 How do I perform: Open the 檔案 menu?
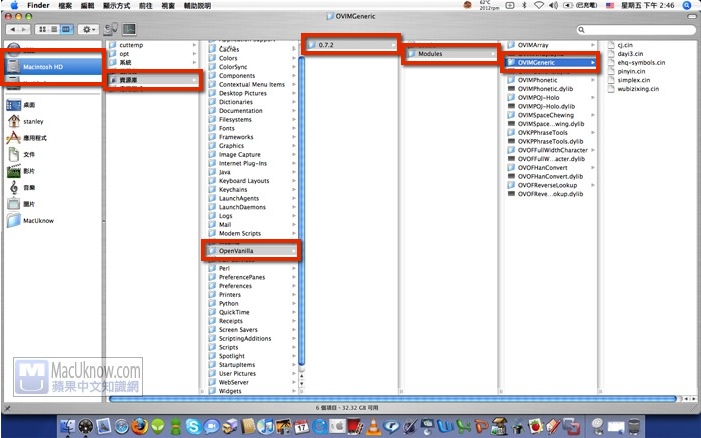tap(65, 6)
